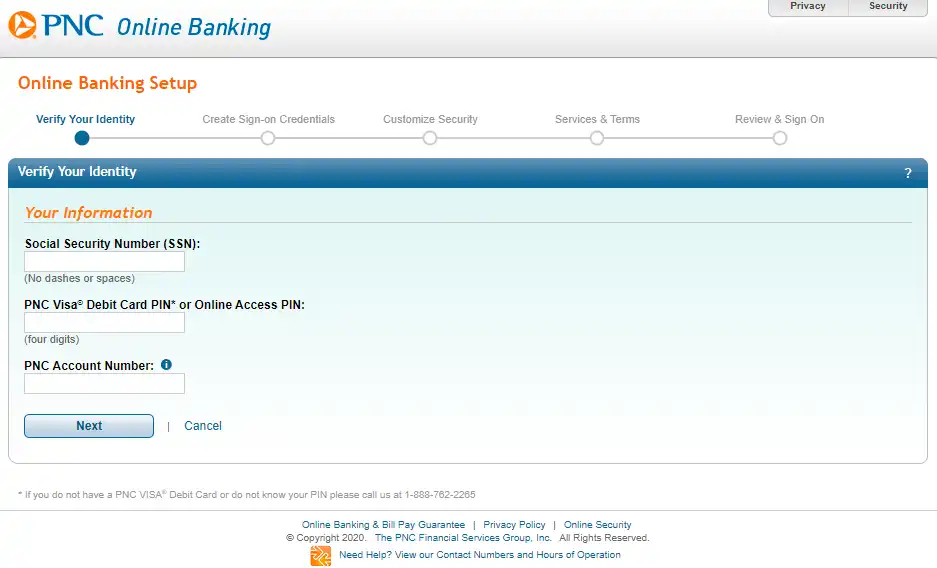Open the Security tab
The height and width of the screenshot is (568, 937).
click(888, 7)
